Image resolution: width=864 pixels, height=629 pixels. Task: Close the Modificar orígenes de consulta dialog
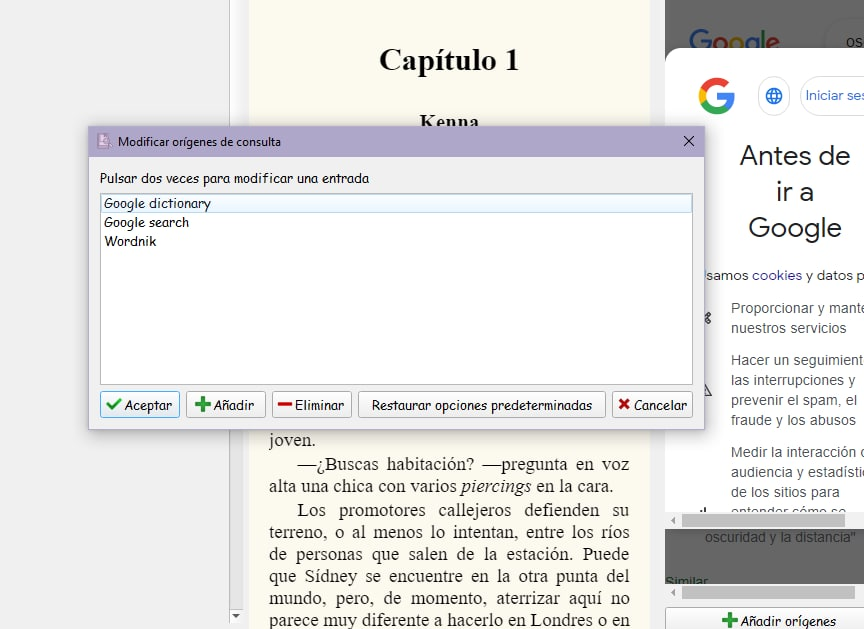point(688,141)
